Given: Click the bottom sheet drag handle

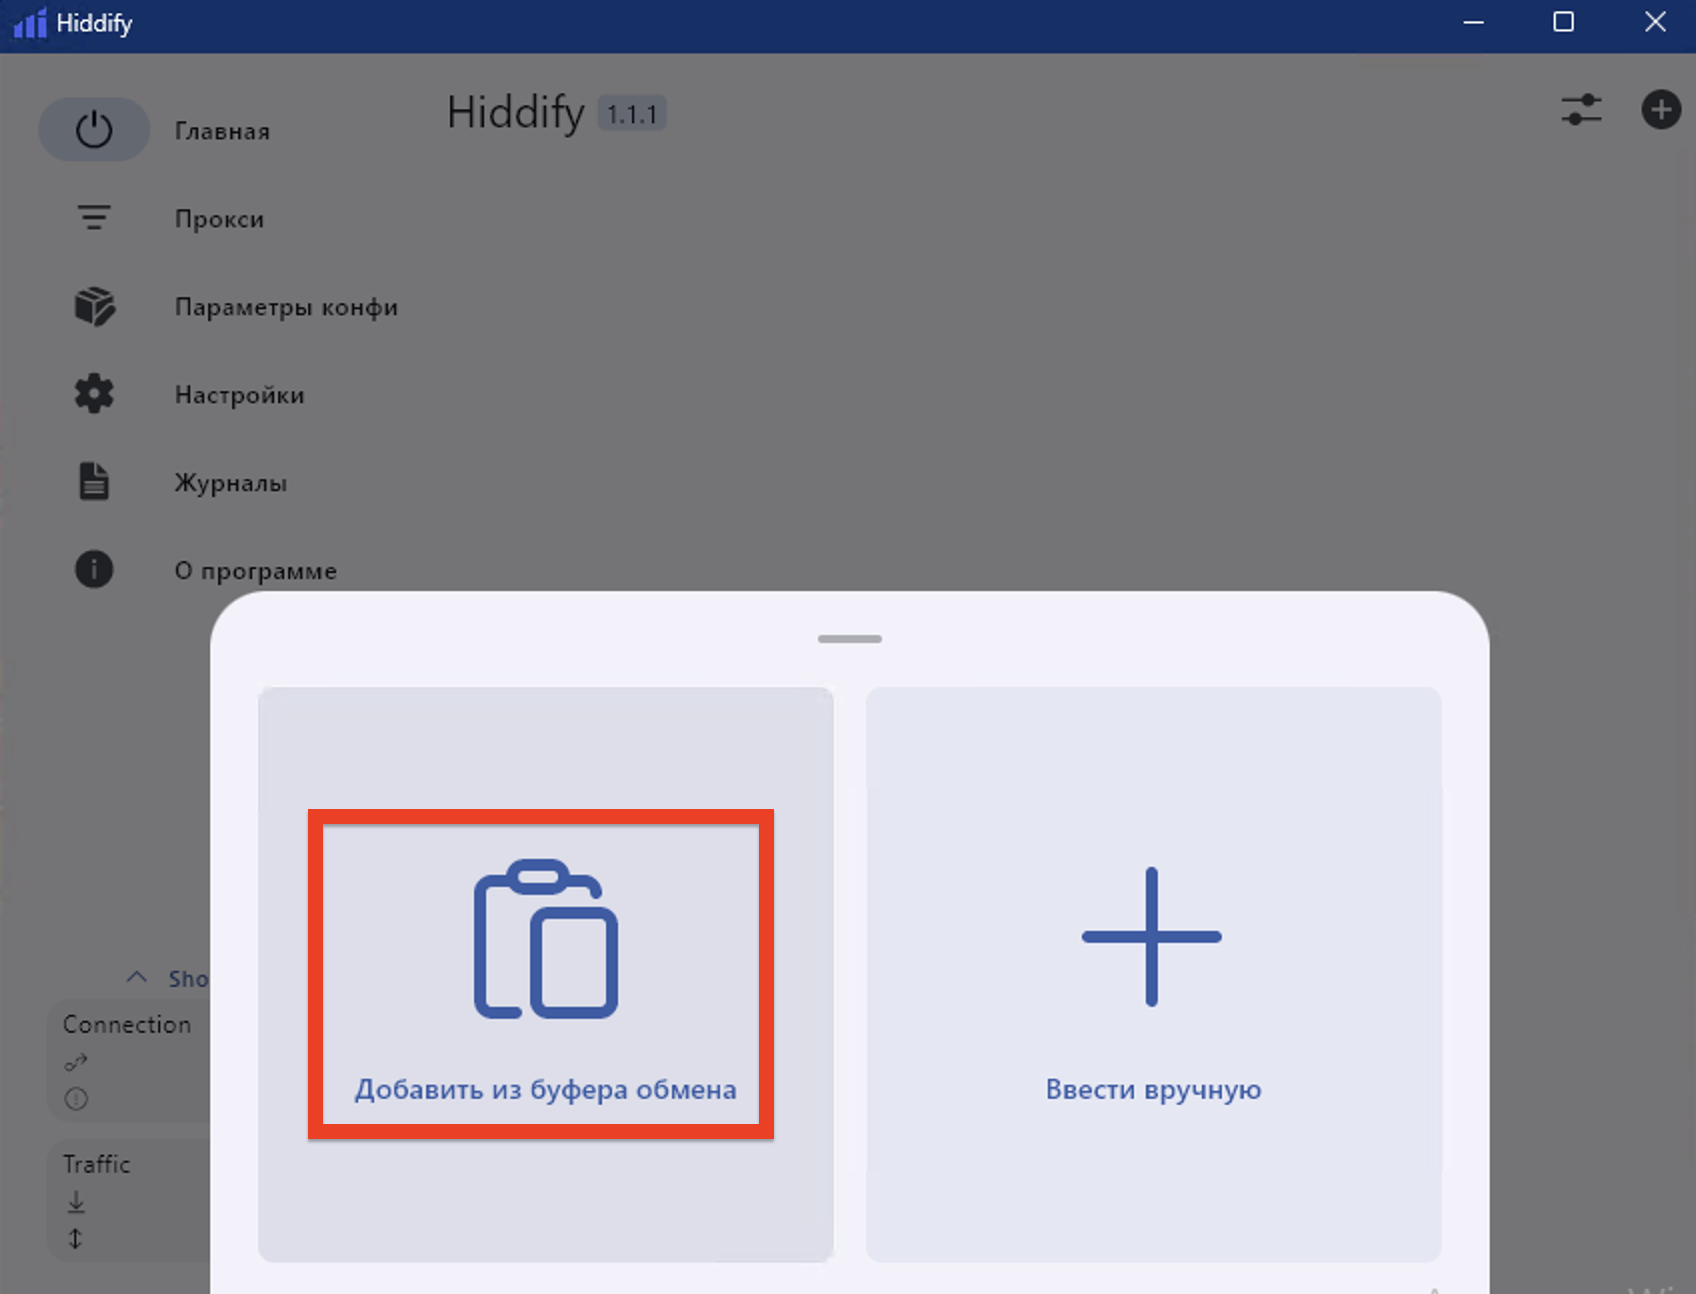Looking at the screenshot, I should [849, 639].
